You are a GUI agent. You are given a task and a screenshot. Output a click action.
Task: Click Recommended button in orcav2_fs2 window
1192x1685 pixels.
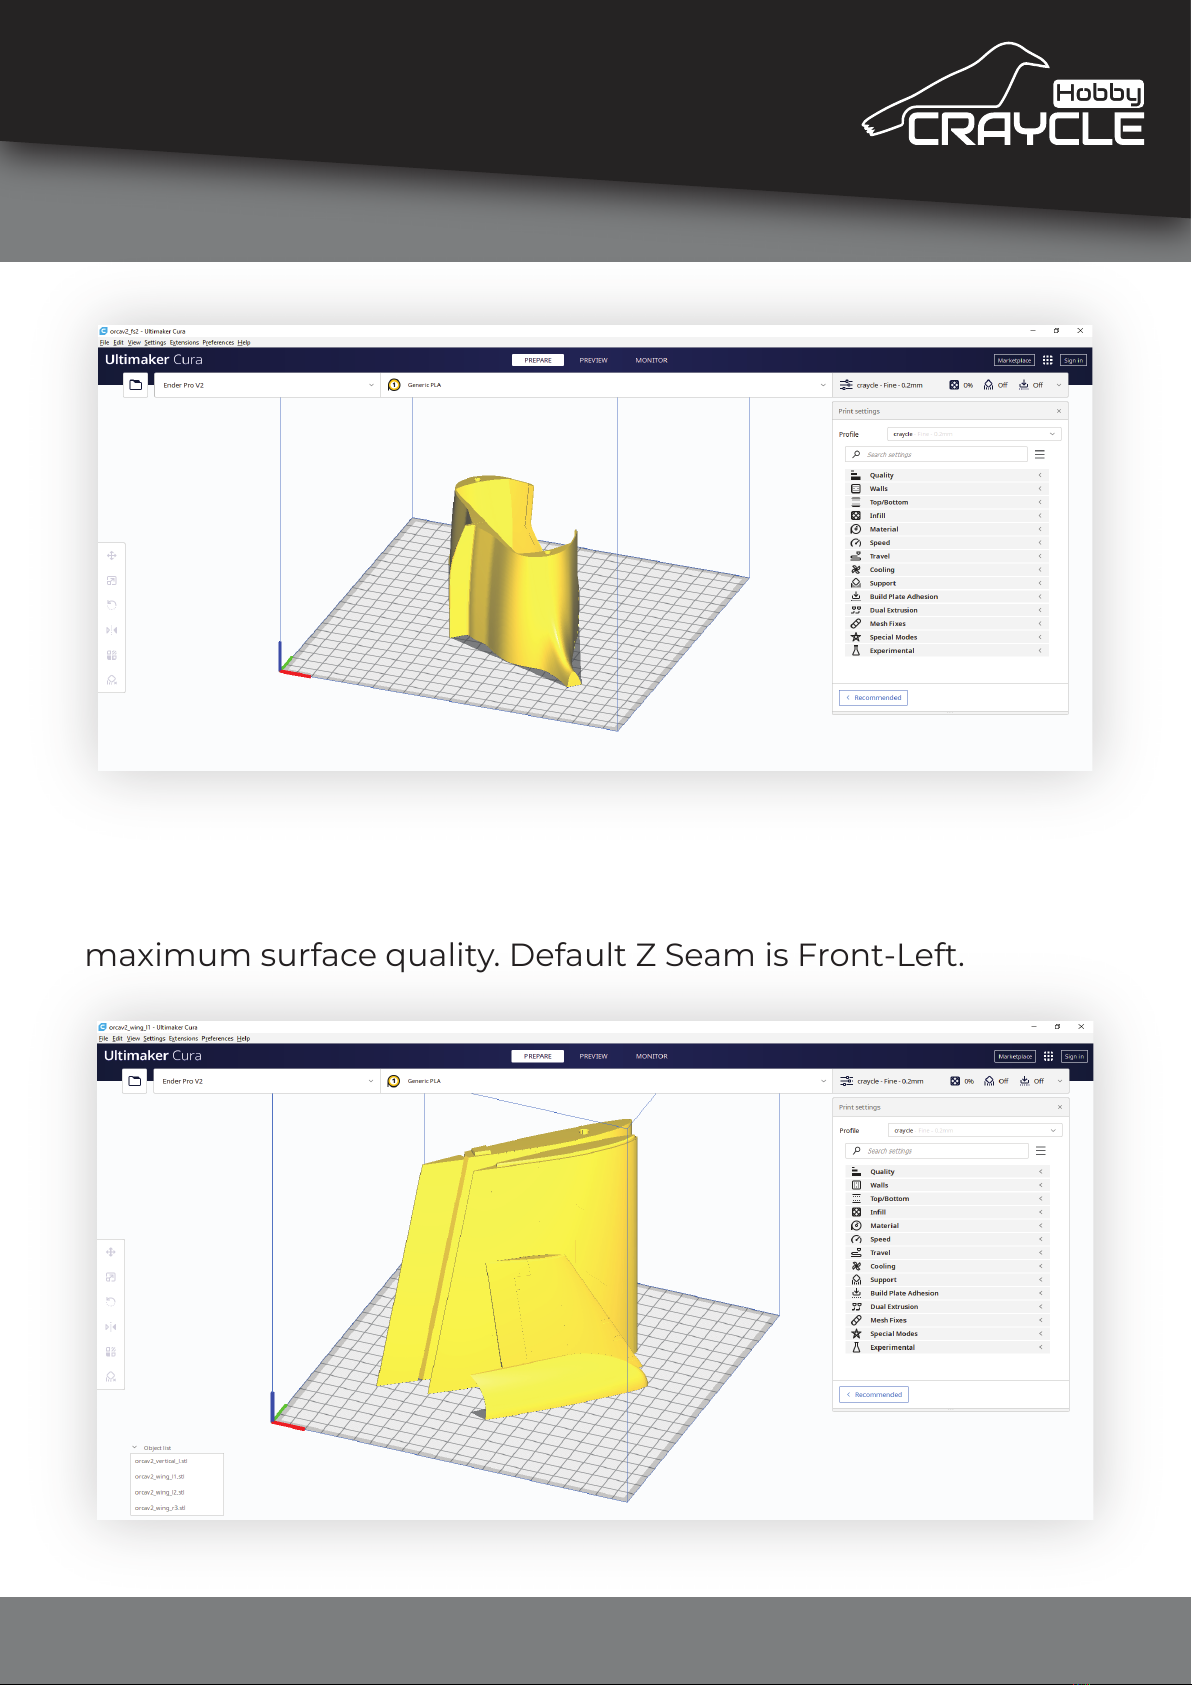click(x=873, y=697)
